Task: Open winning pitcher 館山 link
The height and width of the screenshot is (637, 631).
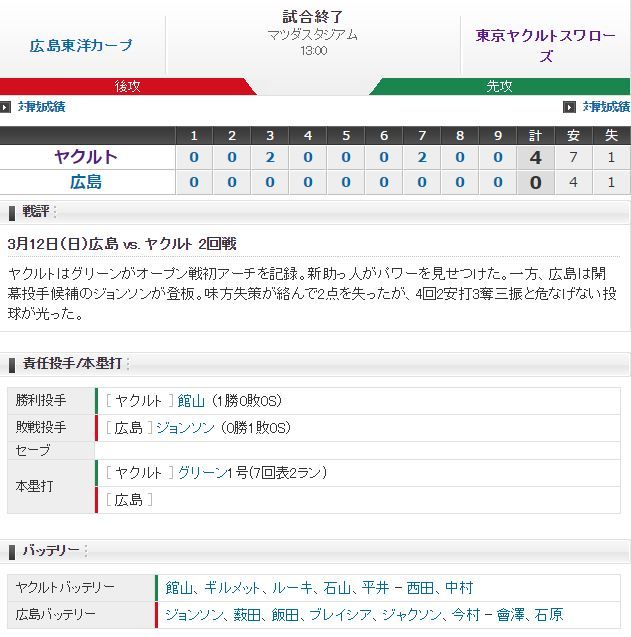Action: click(191, 401)
